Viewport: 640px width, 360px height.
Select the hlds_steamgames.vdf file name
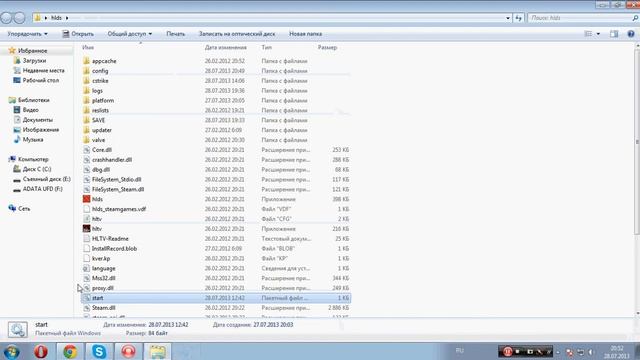click(x=119, y=209)
